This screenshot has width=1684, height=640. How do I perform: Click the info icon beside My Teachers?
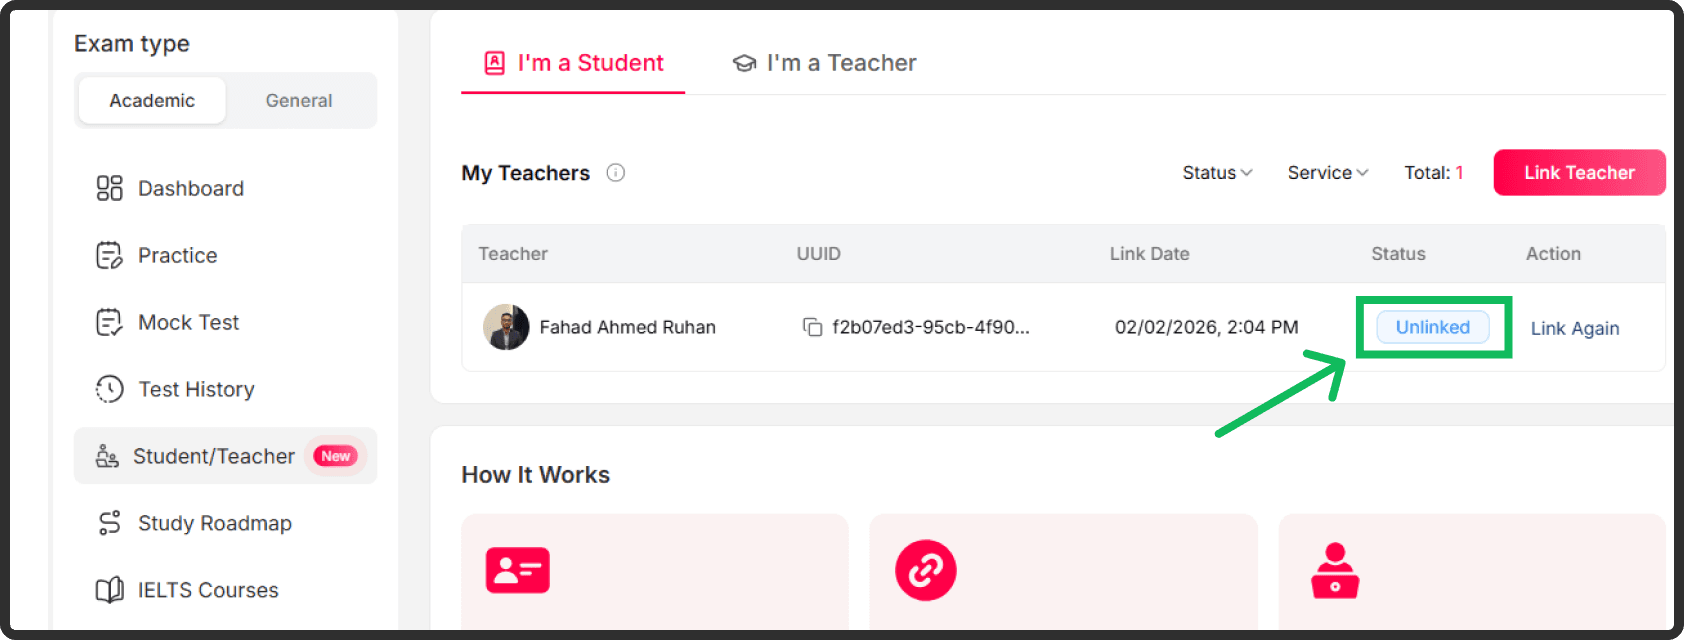coord(616,172)
